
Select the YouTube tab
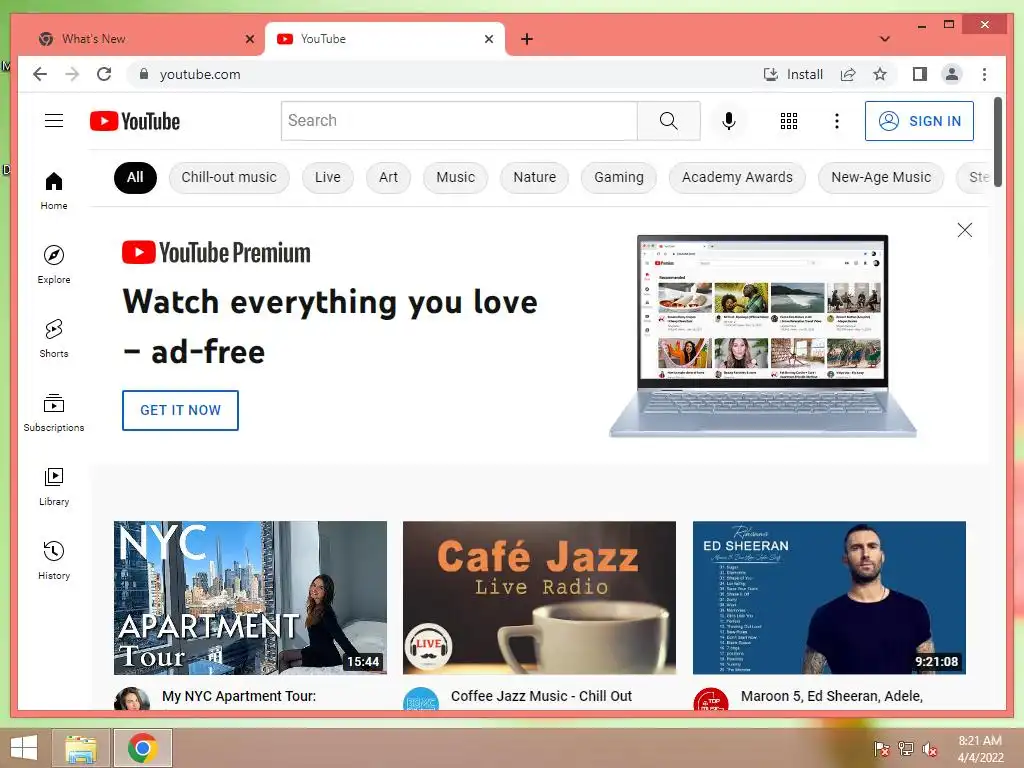pos(385,39)
